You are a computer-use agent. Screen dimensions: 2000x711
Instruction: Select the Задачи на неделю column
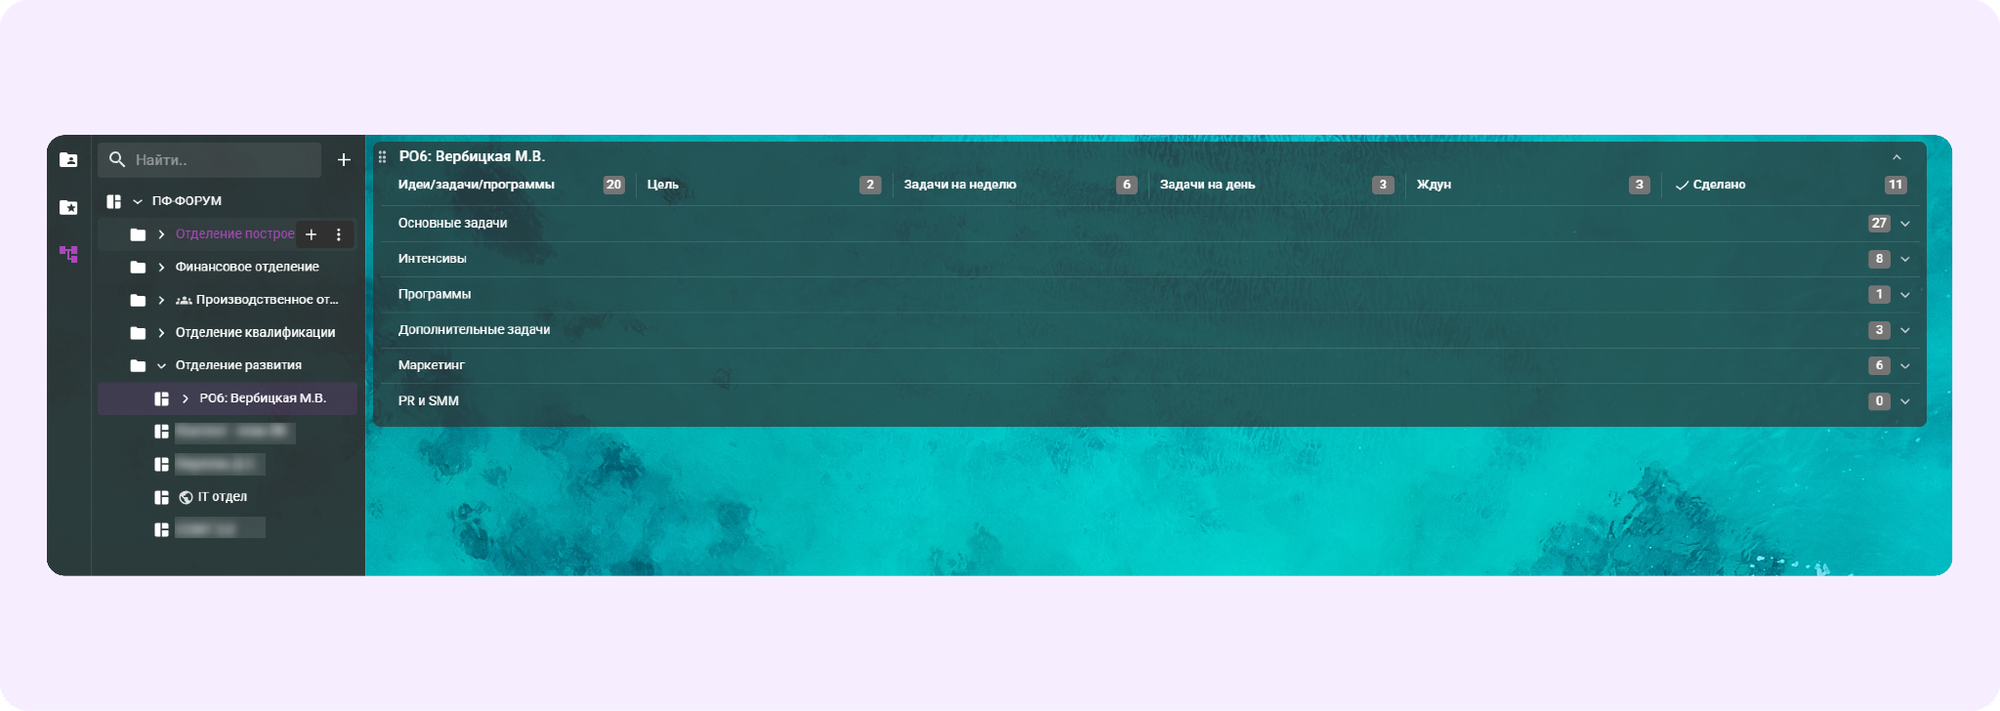[959, 185]
